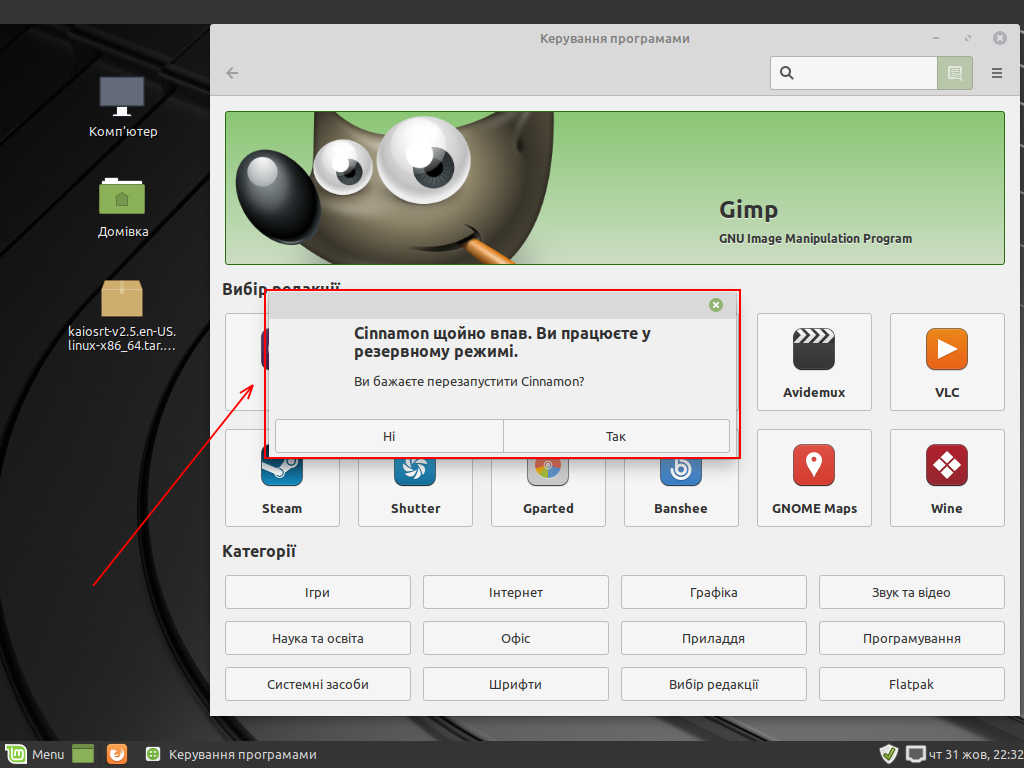Toggle the search options icon beside search field

[954, 73]
